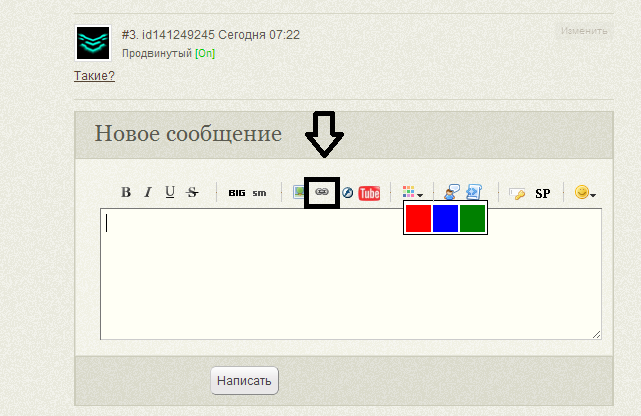Image resolution: width=641 pixels, height=416 pixels.
Task: Apply underline formatting with U icon
Action: (170, 192)
